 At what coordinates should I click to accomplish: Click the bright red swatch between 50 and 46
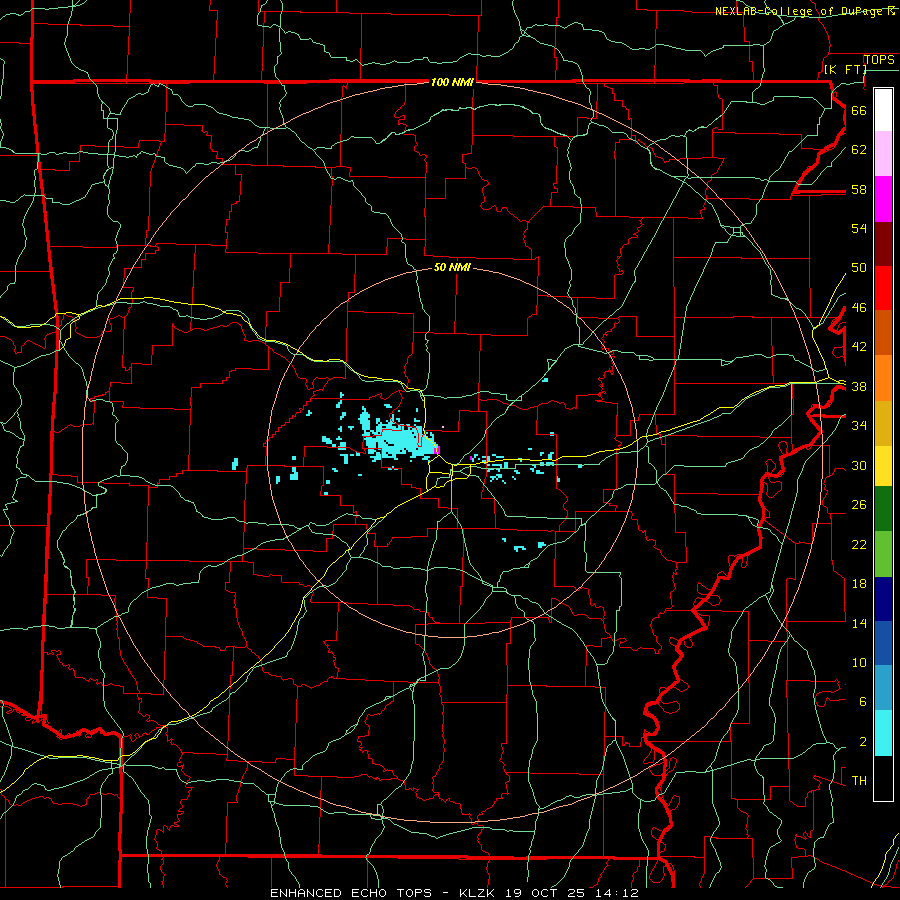[x=883, y=288]
